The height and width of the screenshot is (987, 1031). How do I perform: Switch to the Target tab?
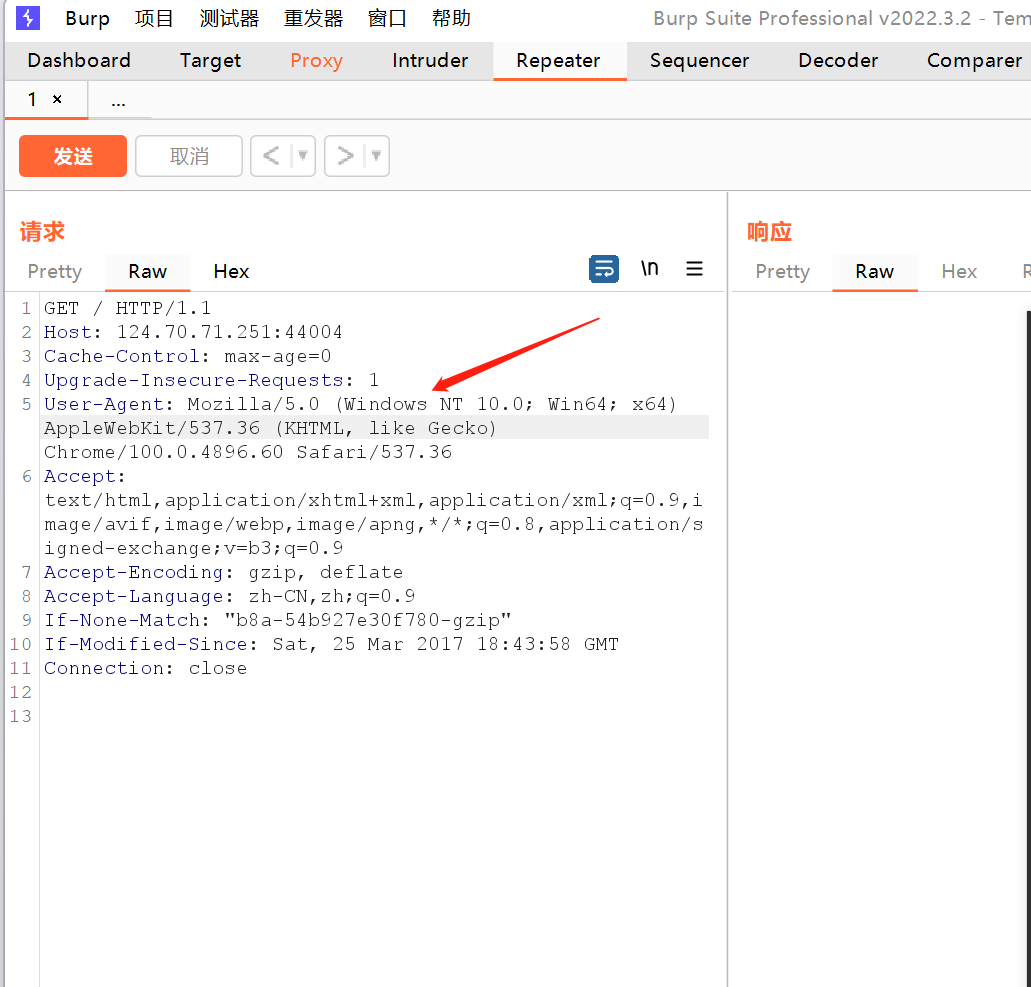tap(210, 60)
